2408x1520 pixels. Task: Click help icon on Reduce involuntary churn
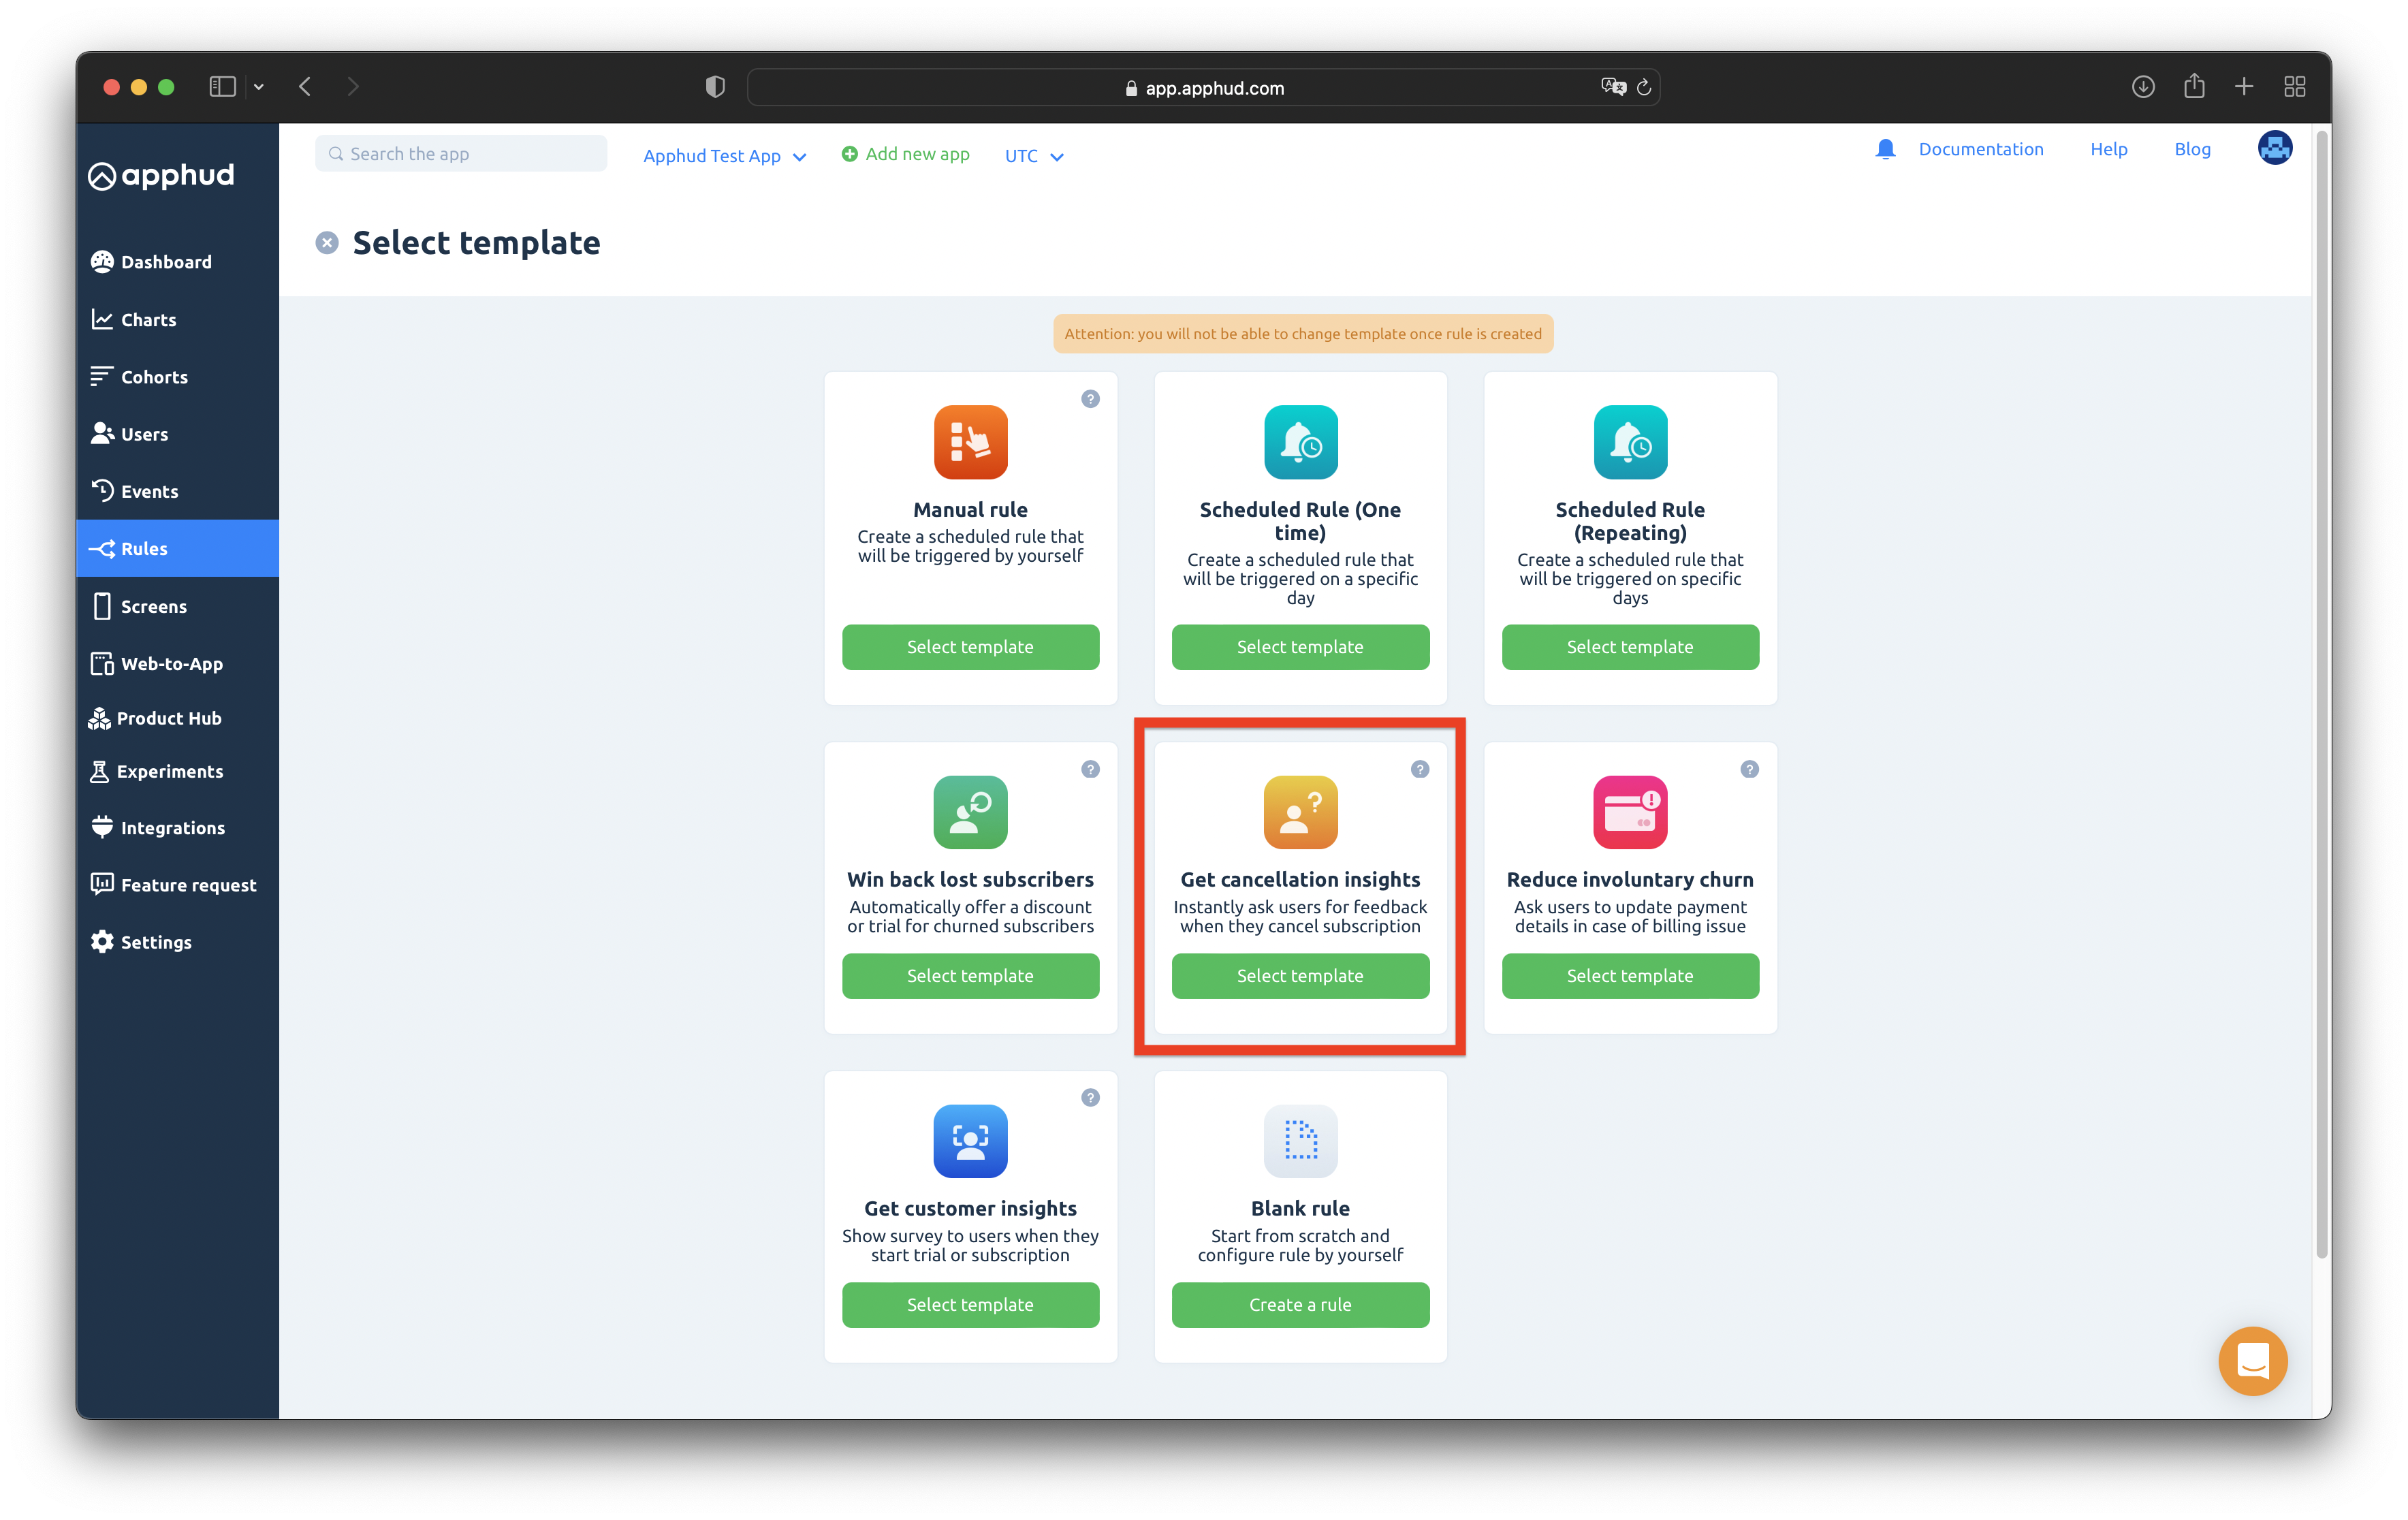(x=1749, y=769)
